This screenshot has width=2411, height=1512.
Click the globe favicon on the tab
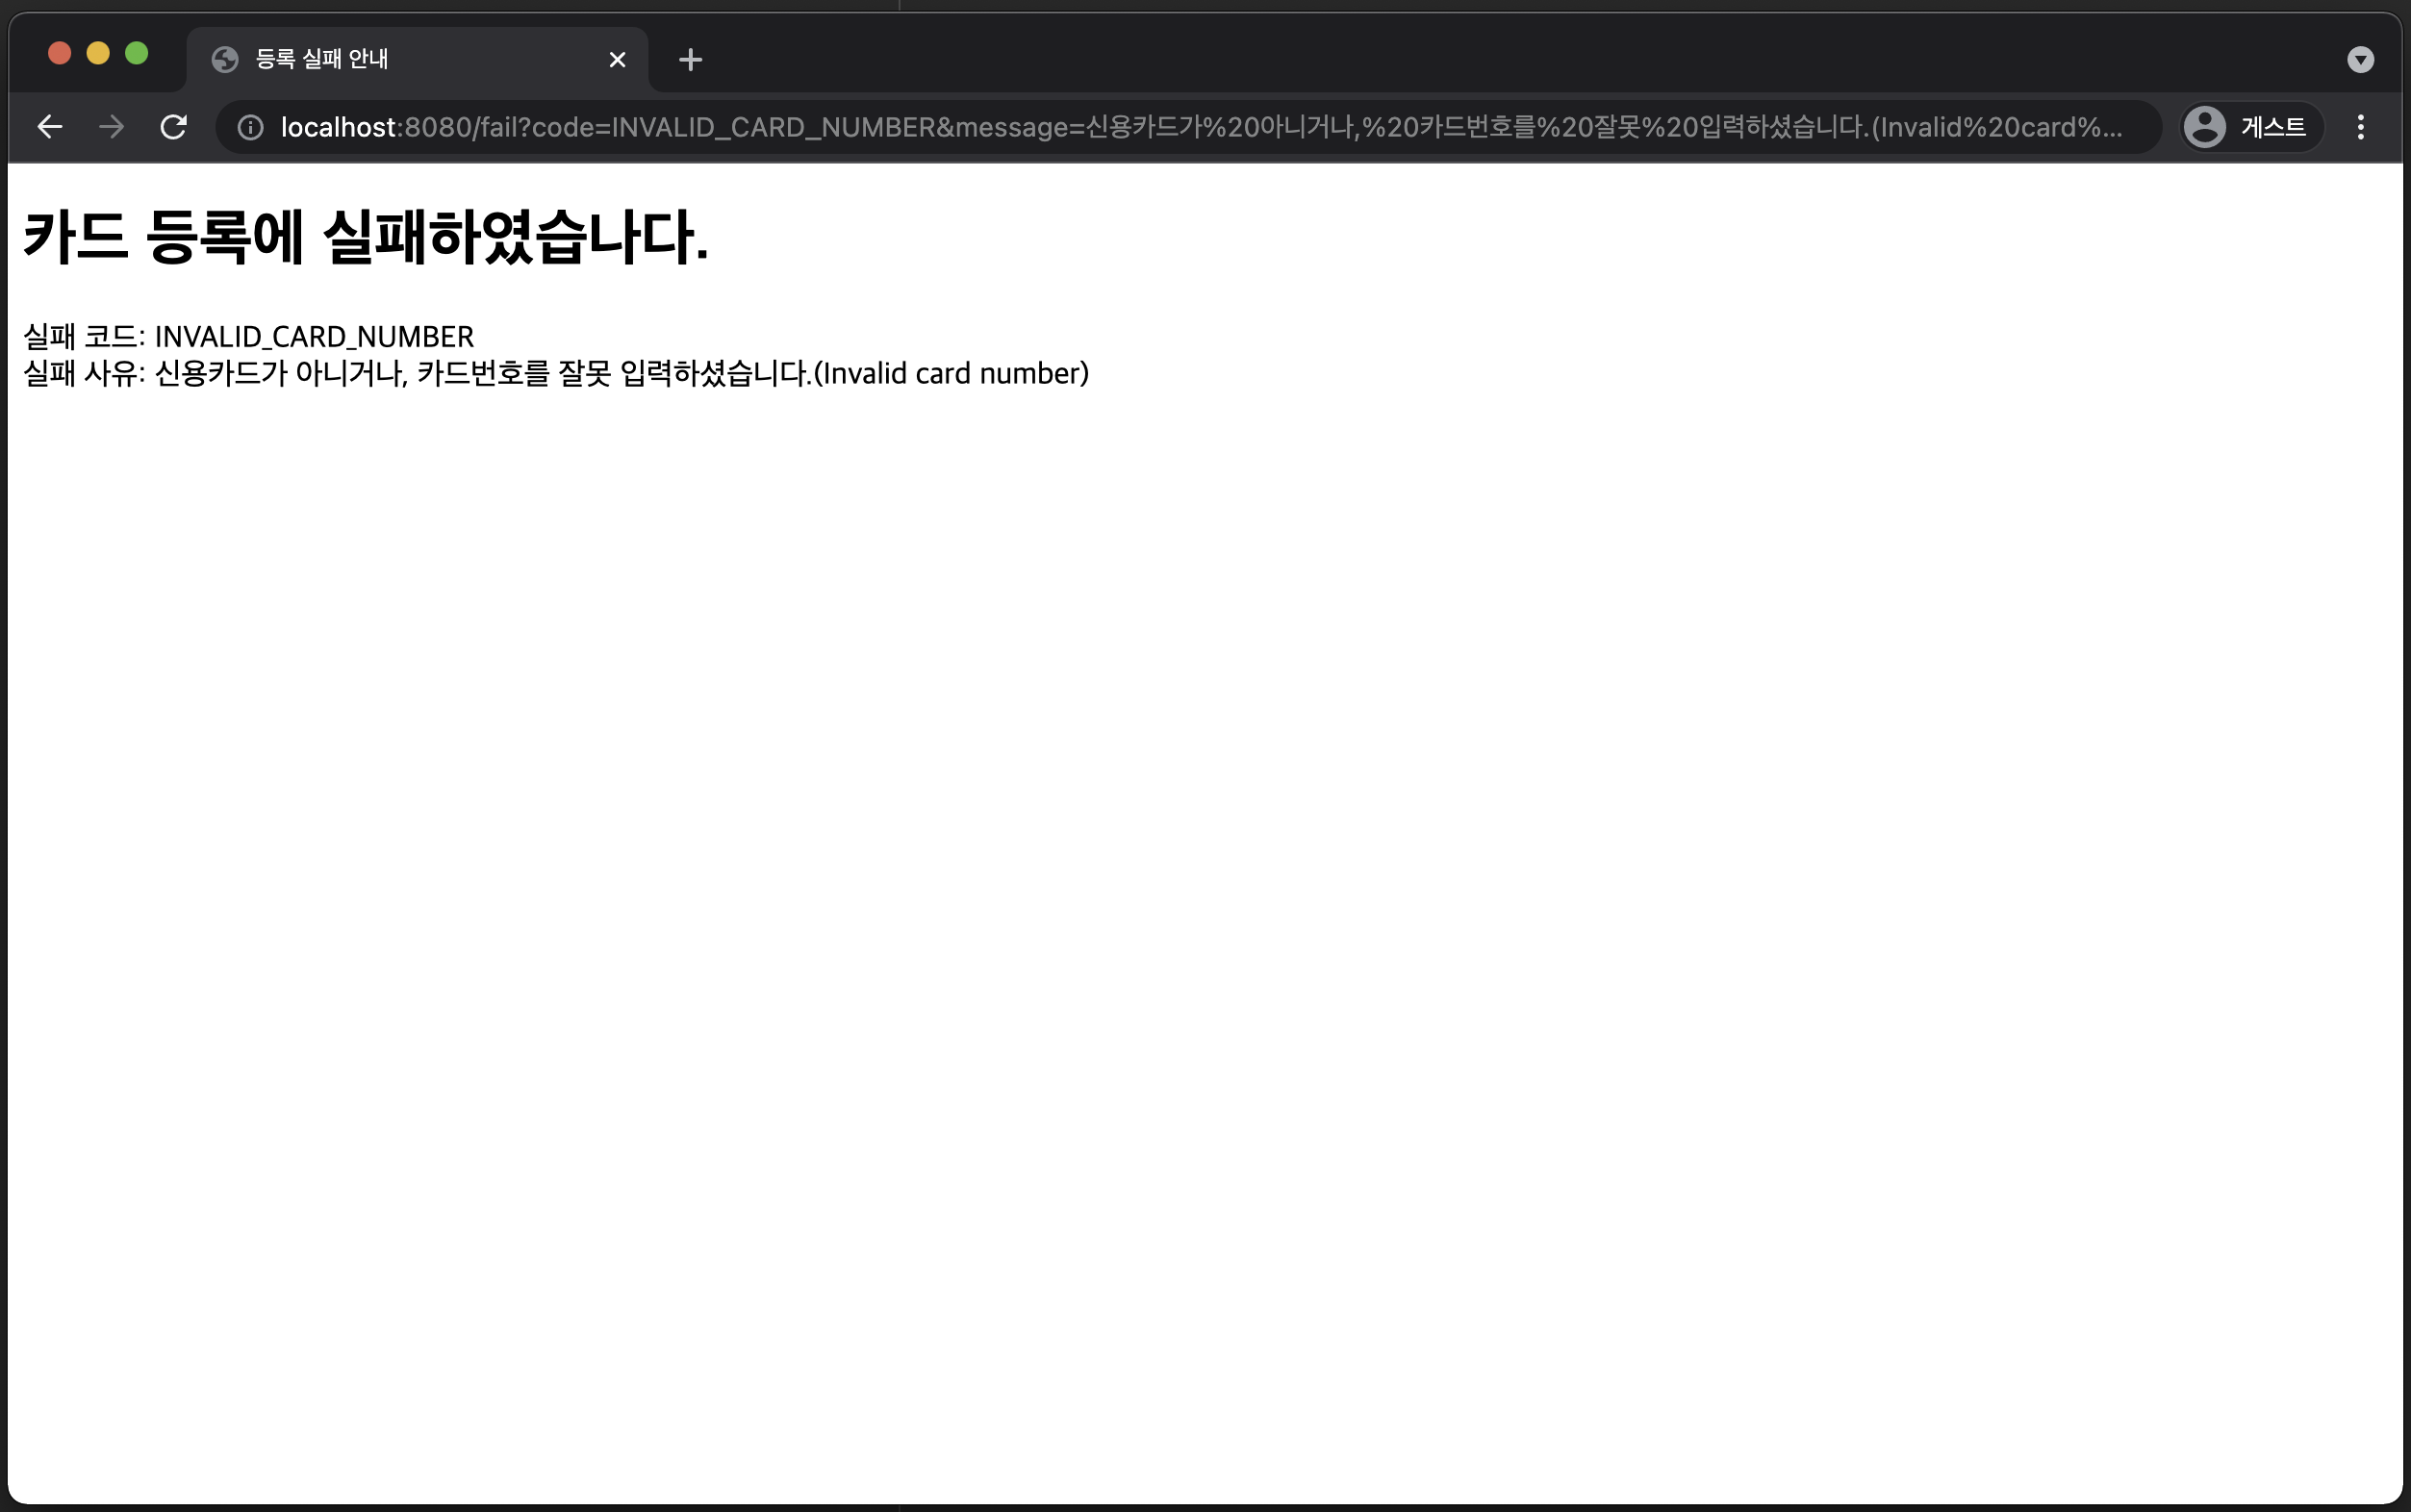[x=225, y=60]
